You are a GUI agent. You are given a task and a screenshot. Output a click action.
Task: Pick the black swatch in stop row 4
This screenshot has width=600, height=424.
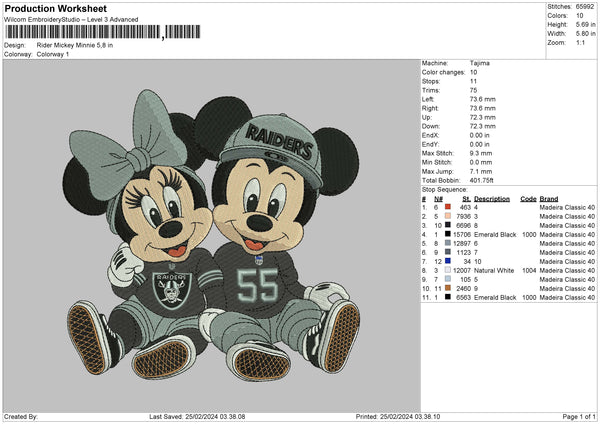448,234
